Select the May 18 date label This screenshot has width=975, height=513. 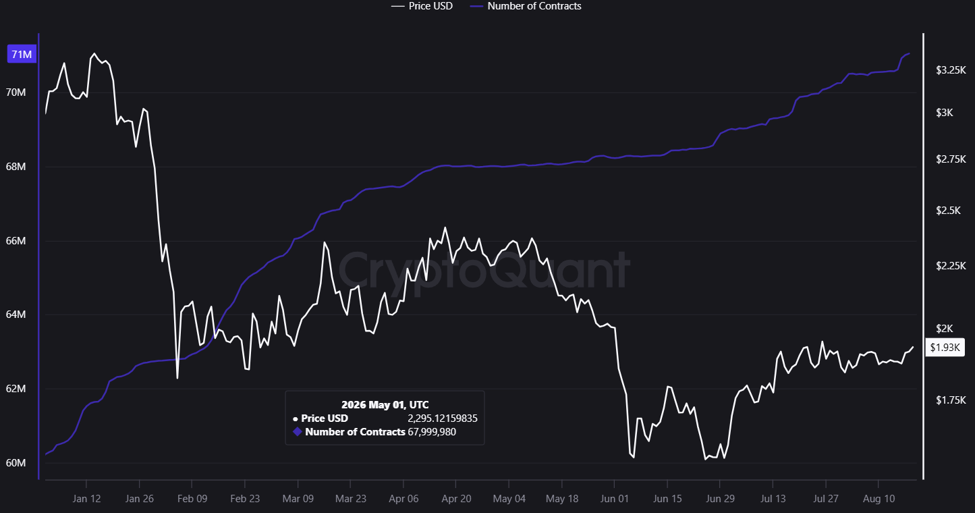[x=561, y=499]
